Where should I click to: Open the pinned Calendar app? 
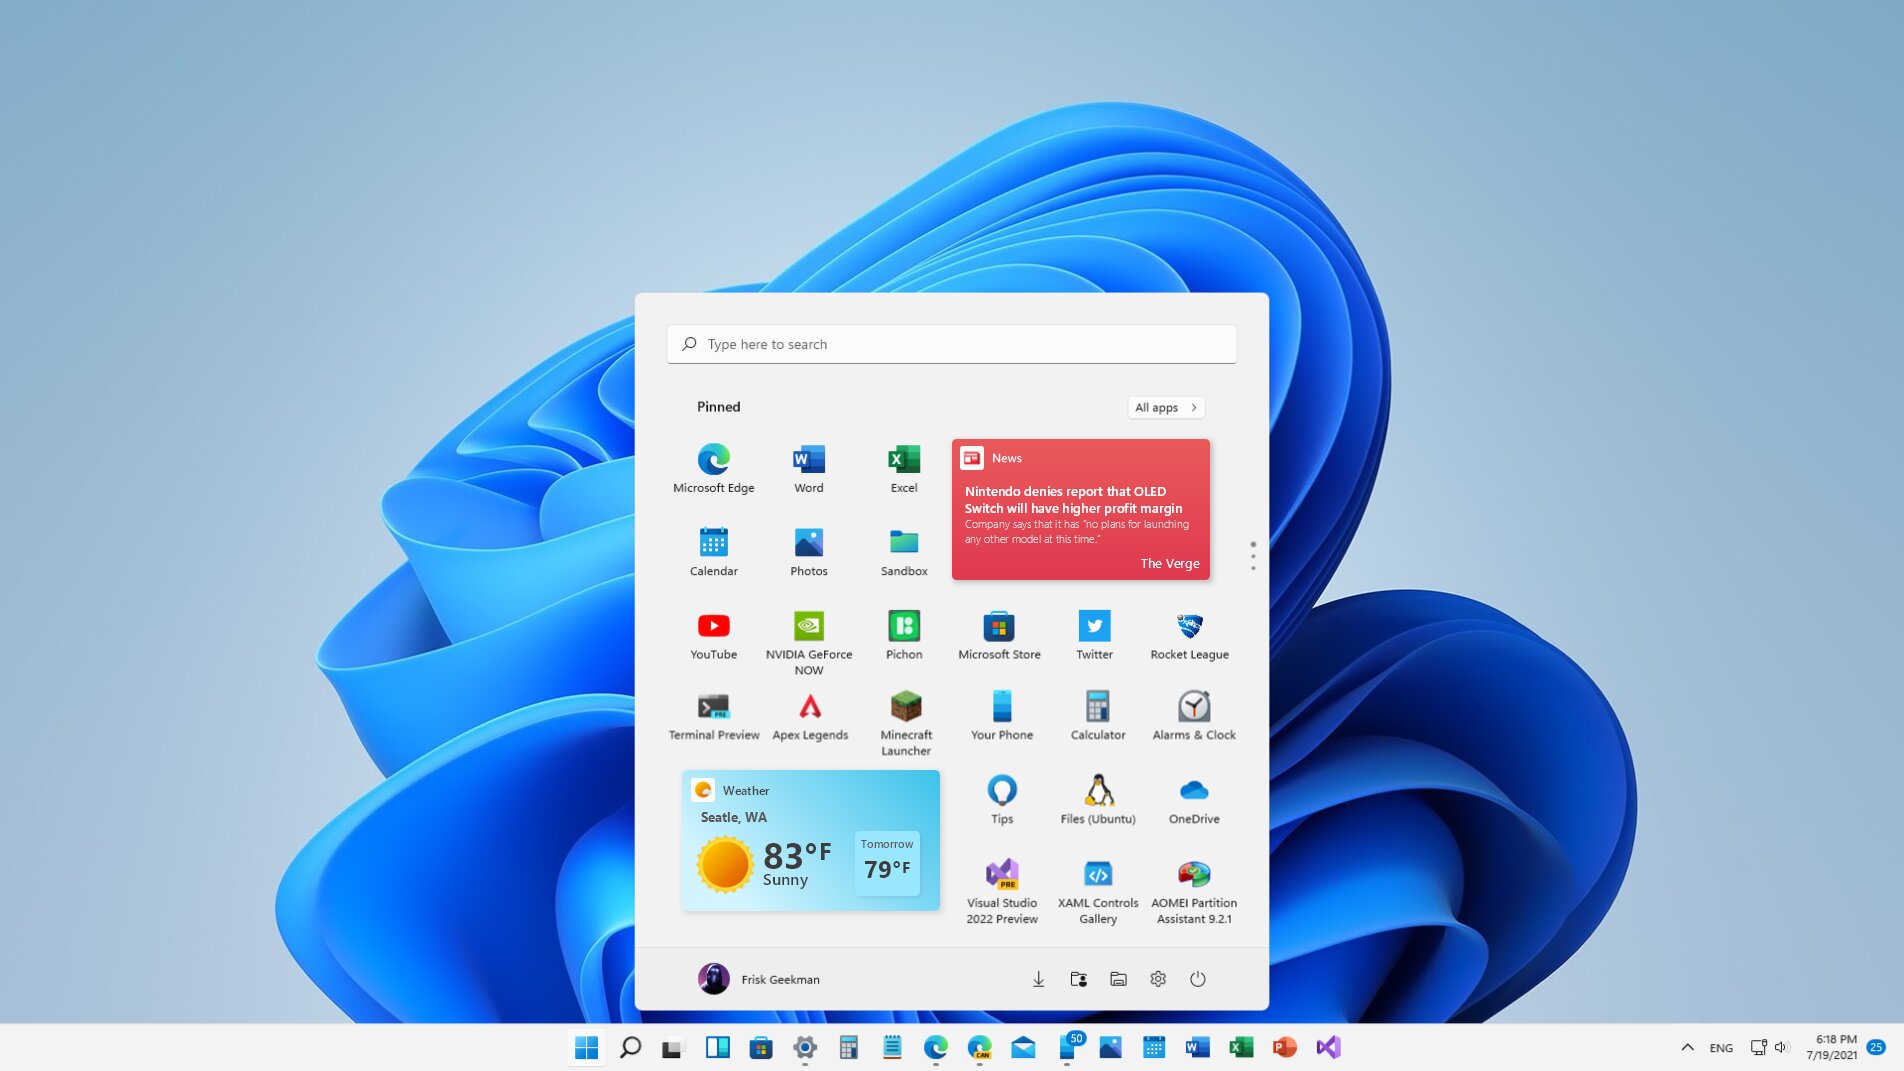713,551
